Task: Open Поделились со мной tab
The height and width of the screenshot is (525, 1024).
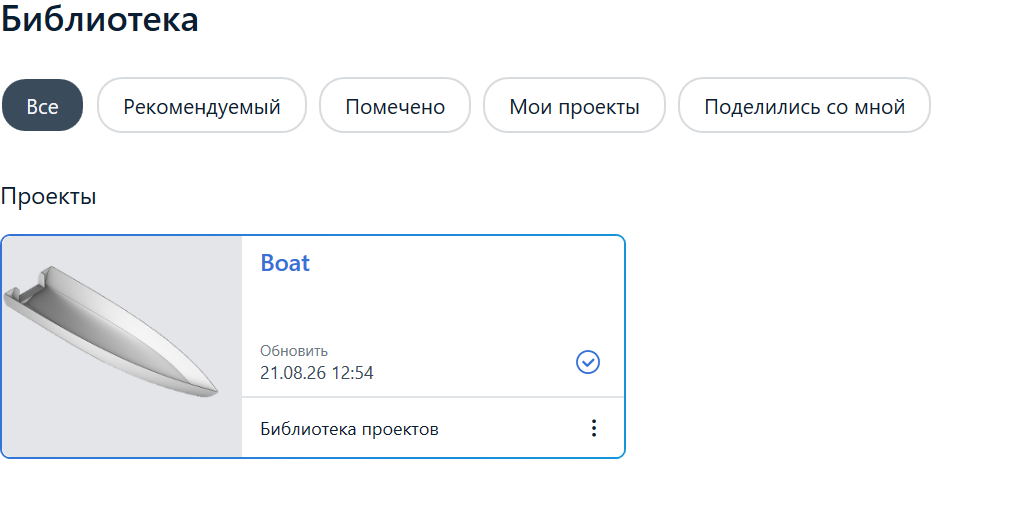Action: pyautogui.click(x=805, y=106)
